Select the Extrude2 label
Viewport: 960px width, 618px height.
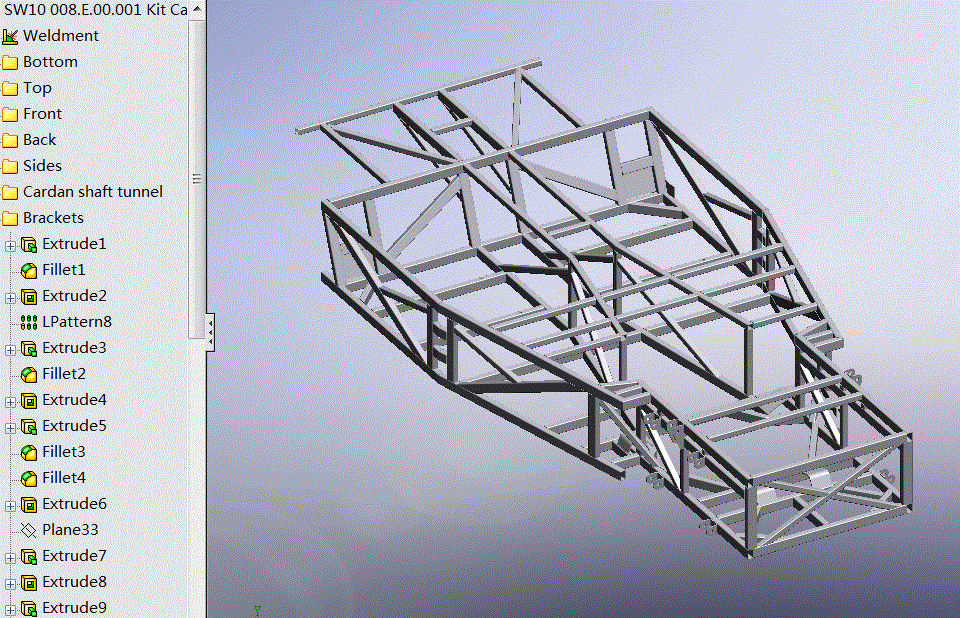[74, 296]
